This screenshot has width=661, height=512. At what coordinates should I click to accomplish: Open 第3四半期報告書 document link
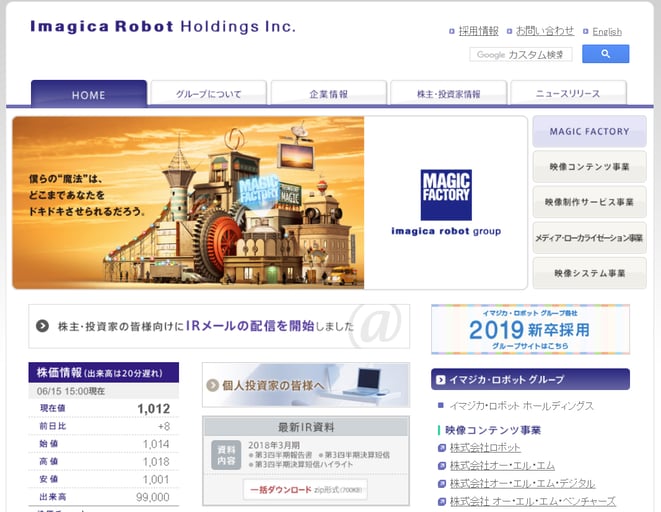[283, 455]
